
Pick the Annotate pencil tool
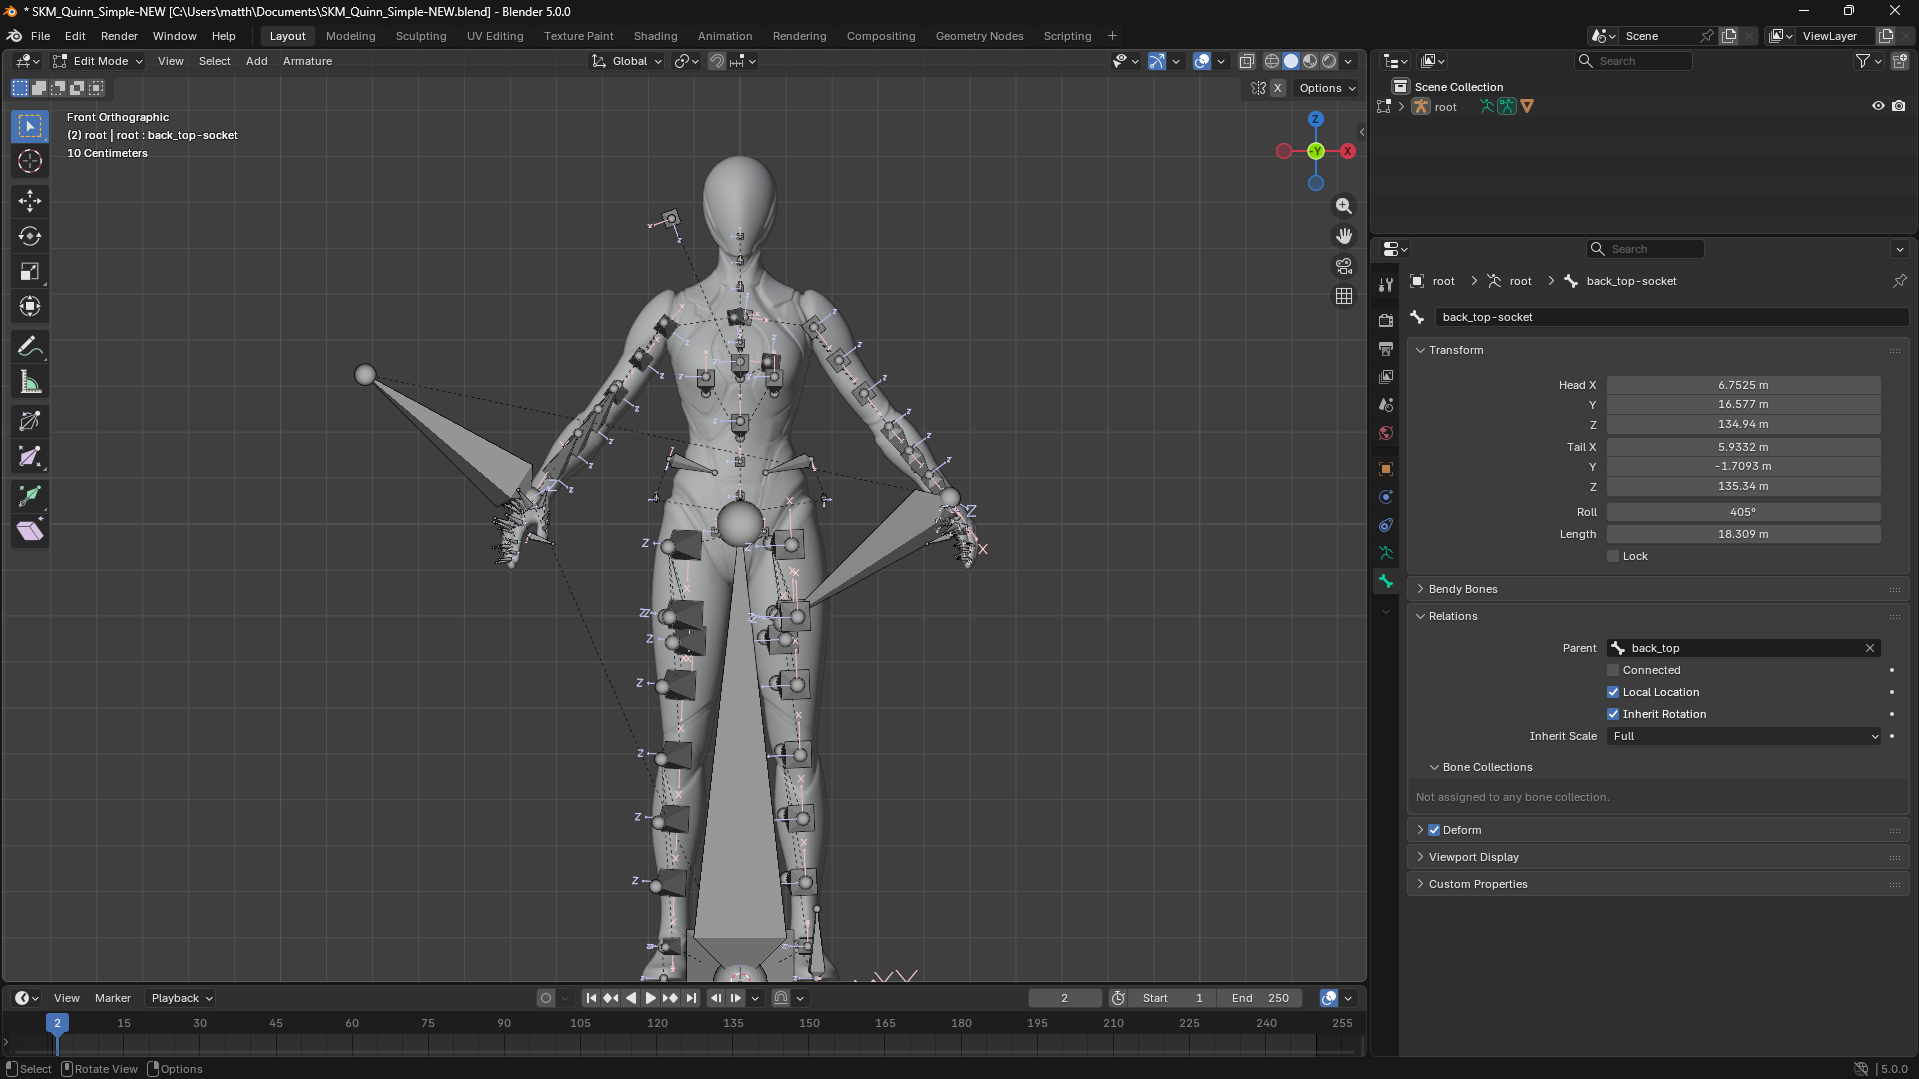30,346
